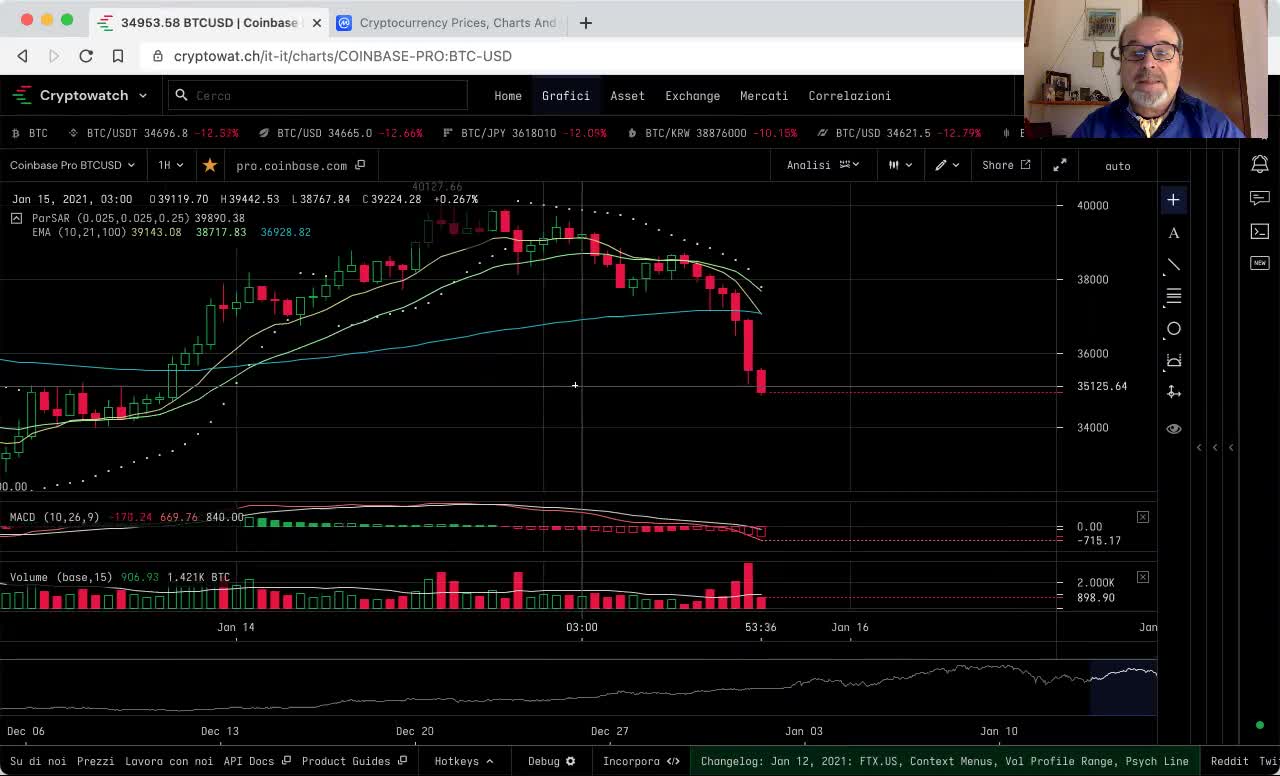Select the highlighted range in overview navigator
This screenshot has height=776, width=1280.
1123,688
